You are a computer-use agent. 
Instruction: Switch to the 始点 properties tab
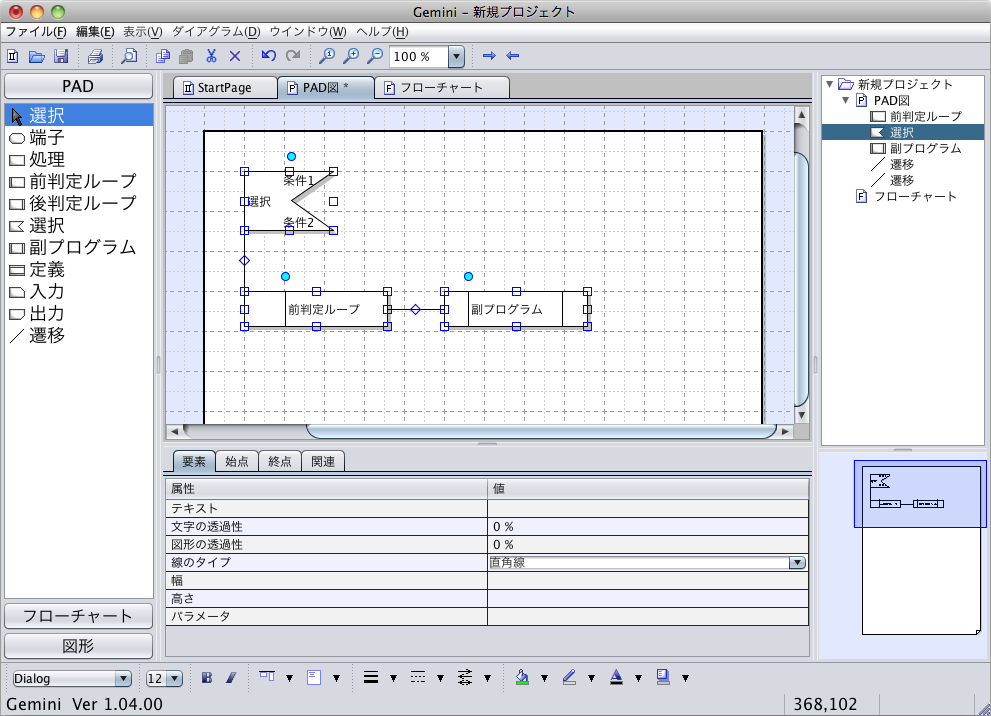tap(237, 461)
